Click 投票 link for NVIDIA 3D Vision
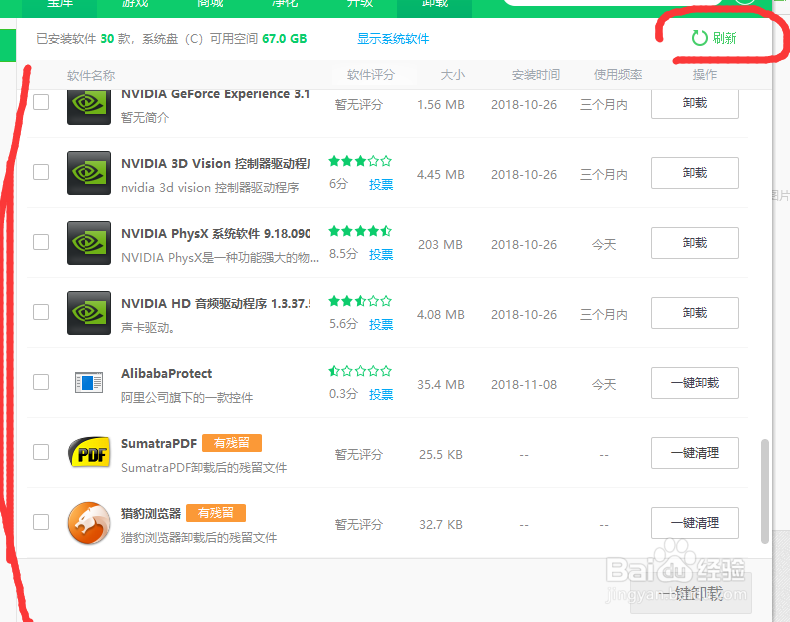 (381, 184)
